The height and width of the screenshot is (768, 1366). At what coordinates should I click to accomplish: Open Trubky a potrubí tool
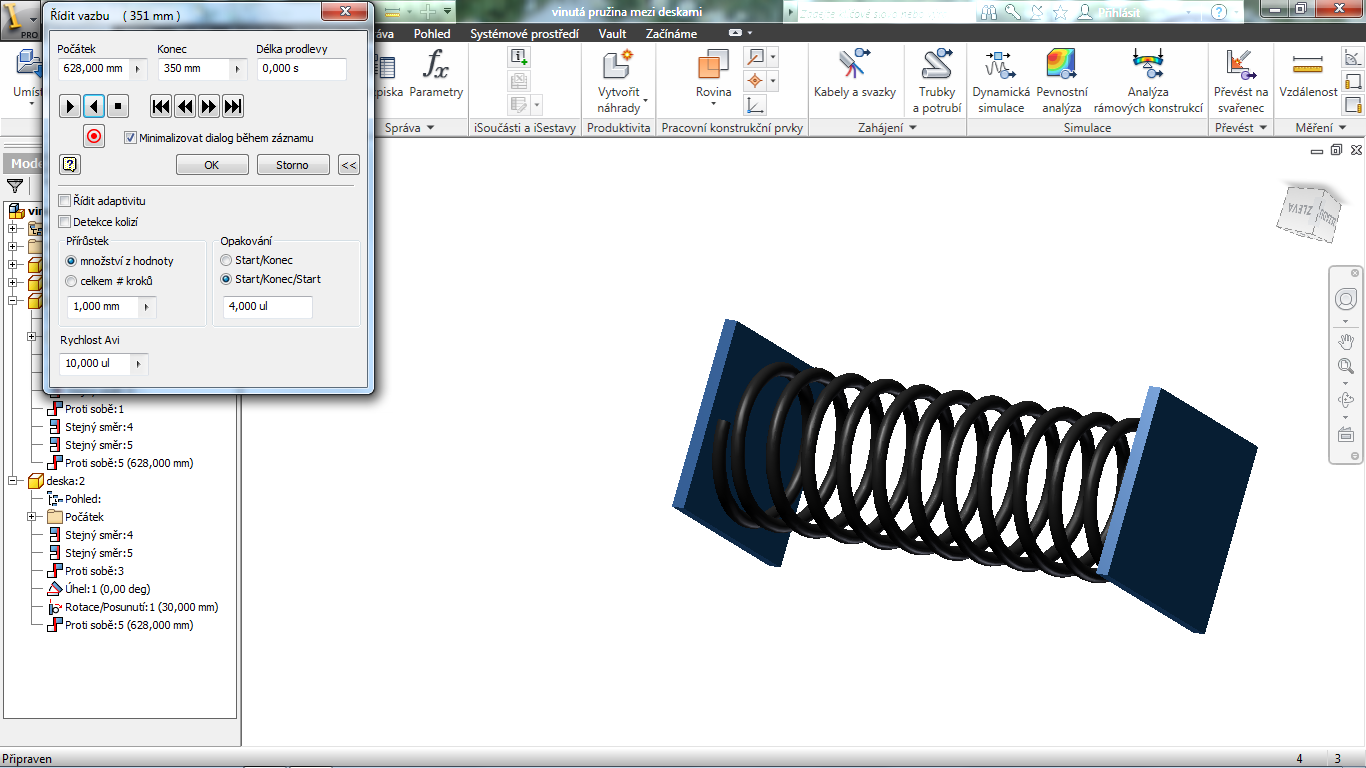[937, 79]
